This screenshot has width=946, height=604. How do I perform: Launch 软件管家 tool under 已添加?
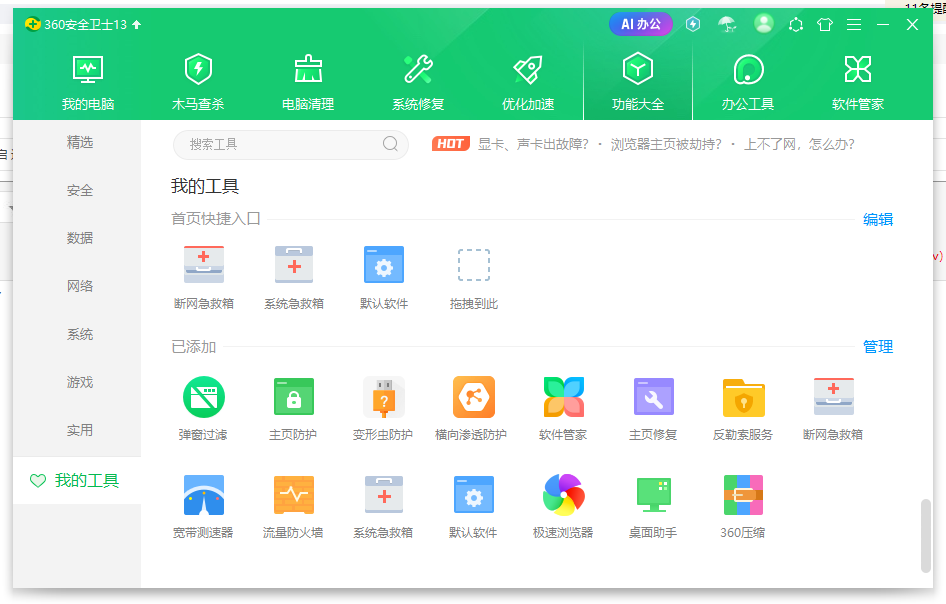tap(563, 408)
